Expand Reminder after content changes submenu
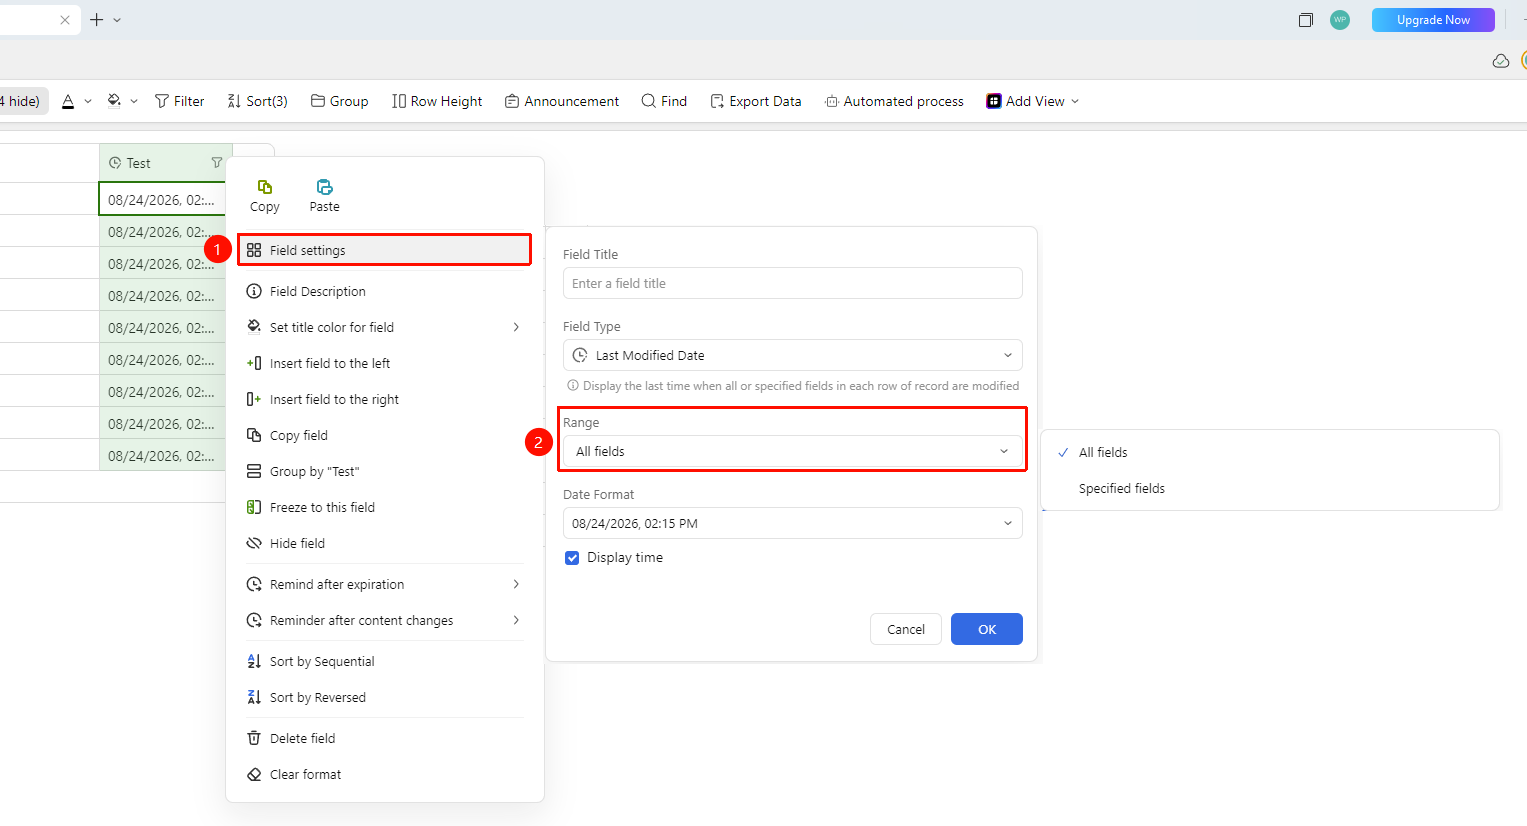Screen dimensions: 1527x826 point(385,620)
